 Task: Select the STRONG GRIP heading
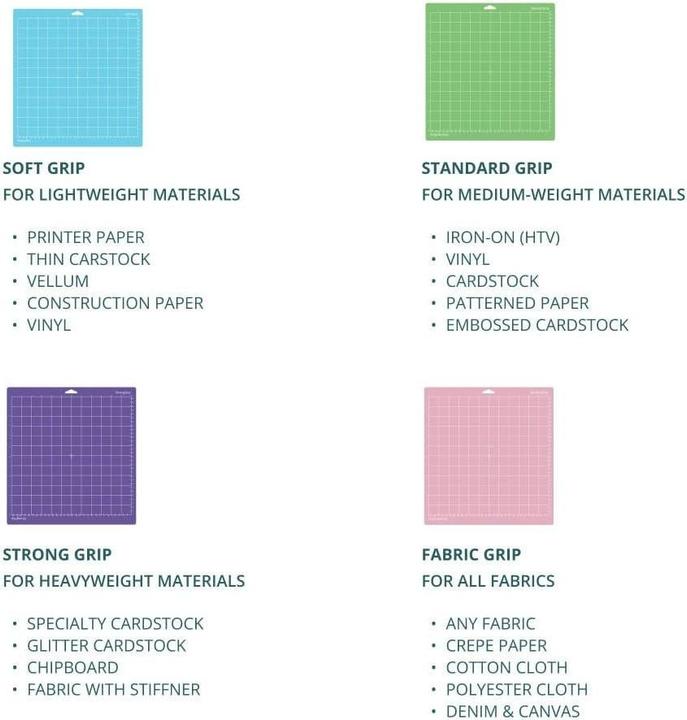point(57,554)
